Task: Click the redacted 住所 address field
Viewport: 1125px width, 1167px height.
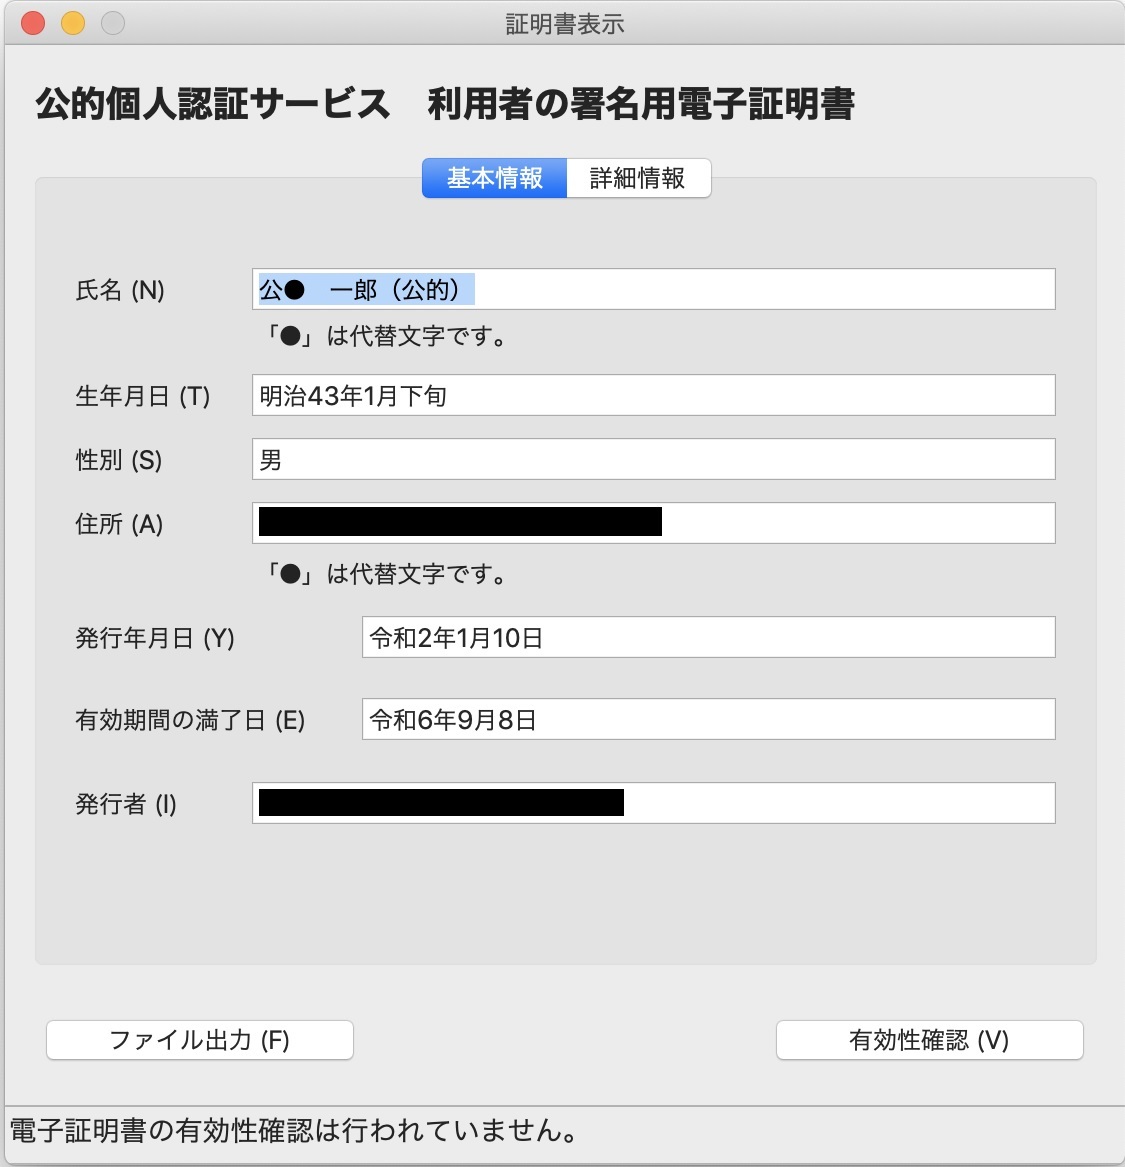Action: click(650, 522)
